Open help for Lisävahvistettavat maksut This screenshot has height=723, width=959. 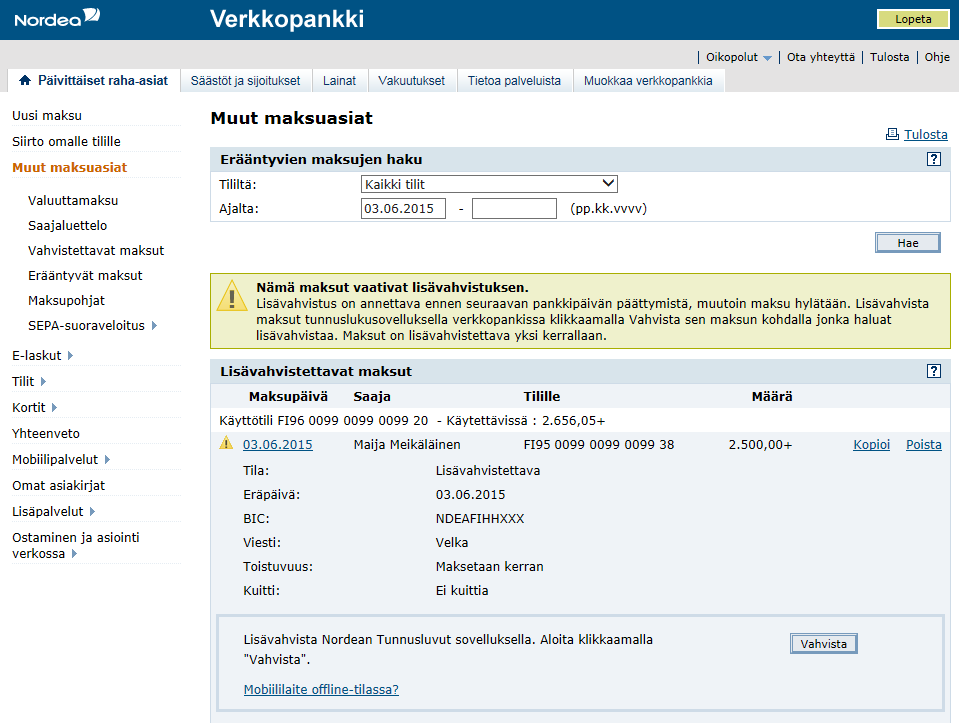click(934, 370)
